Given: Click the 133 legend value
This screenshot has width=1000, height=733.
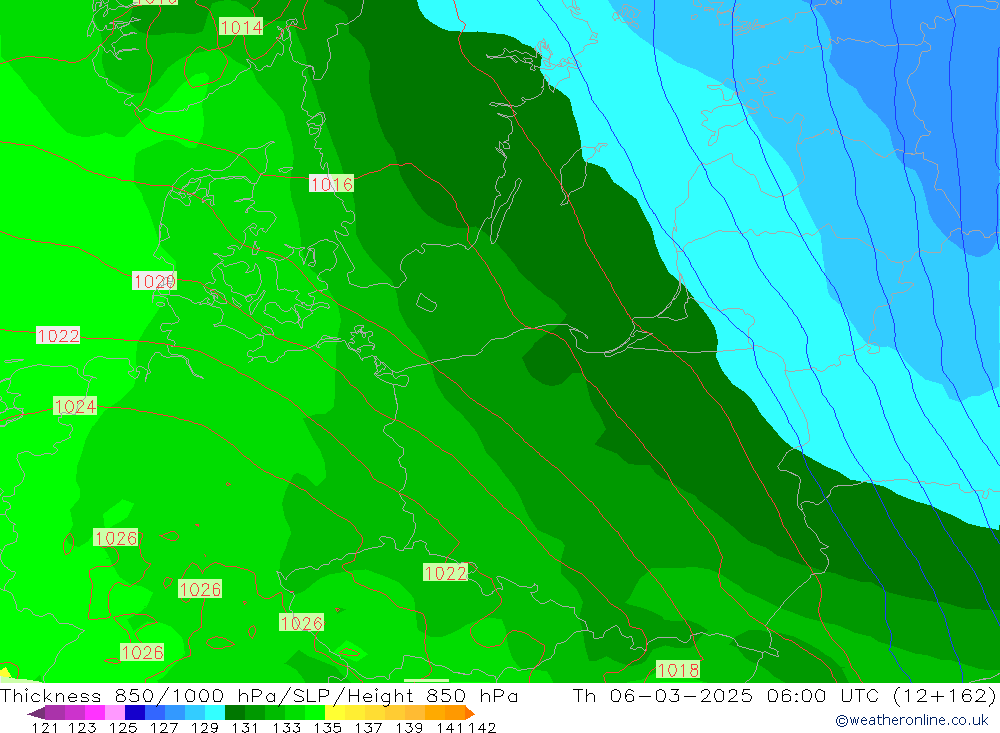Looking at the screenshot, I should [x=286, y=727].
